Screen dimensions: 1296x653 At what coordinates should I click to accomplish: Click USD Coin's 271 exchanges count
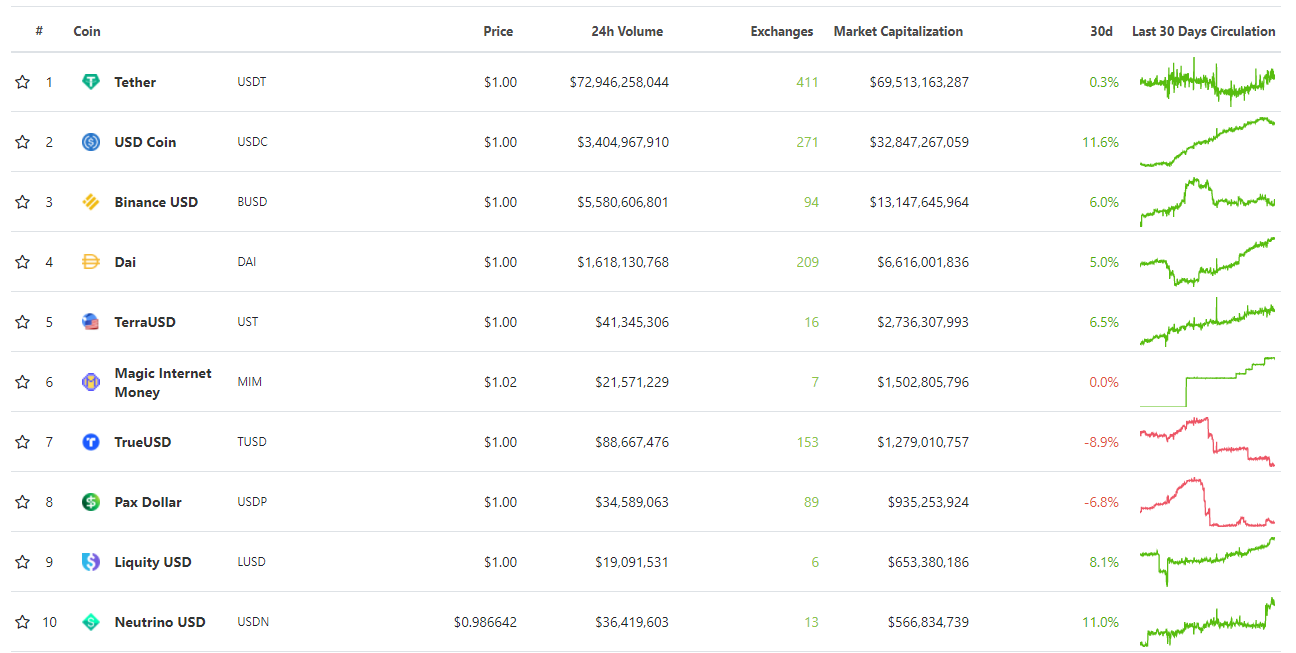(807, 142)
